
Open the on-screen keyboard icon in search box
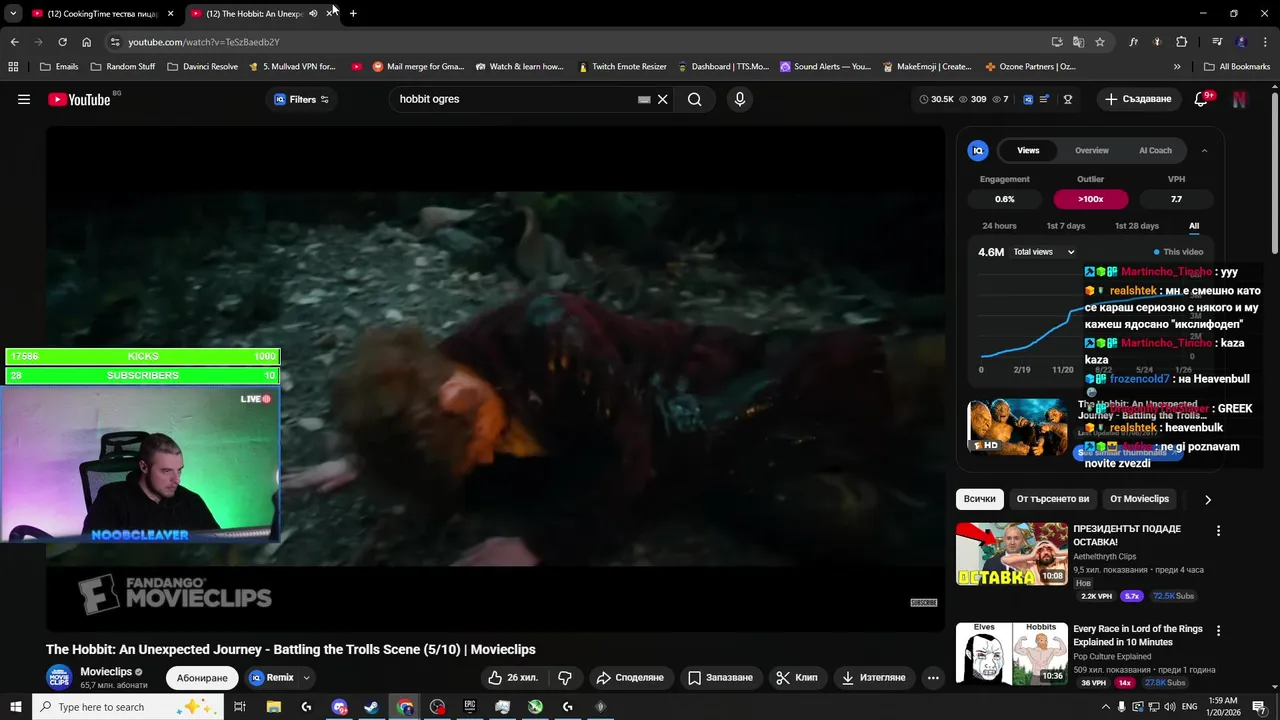[644, 99]
